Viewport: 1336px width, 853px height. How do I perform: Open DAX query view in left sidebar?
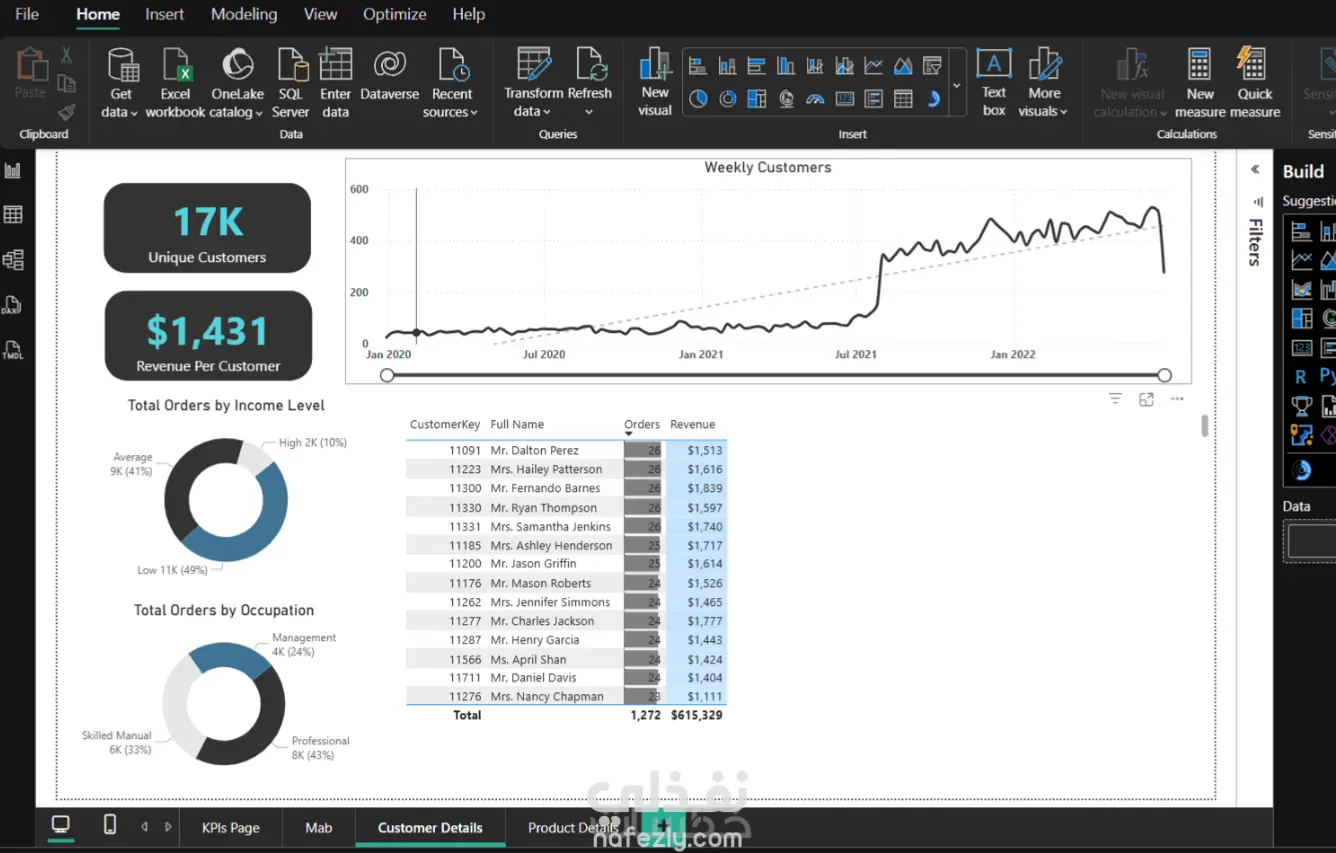[13, 305]
